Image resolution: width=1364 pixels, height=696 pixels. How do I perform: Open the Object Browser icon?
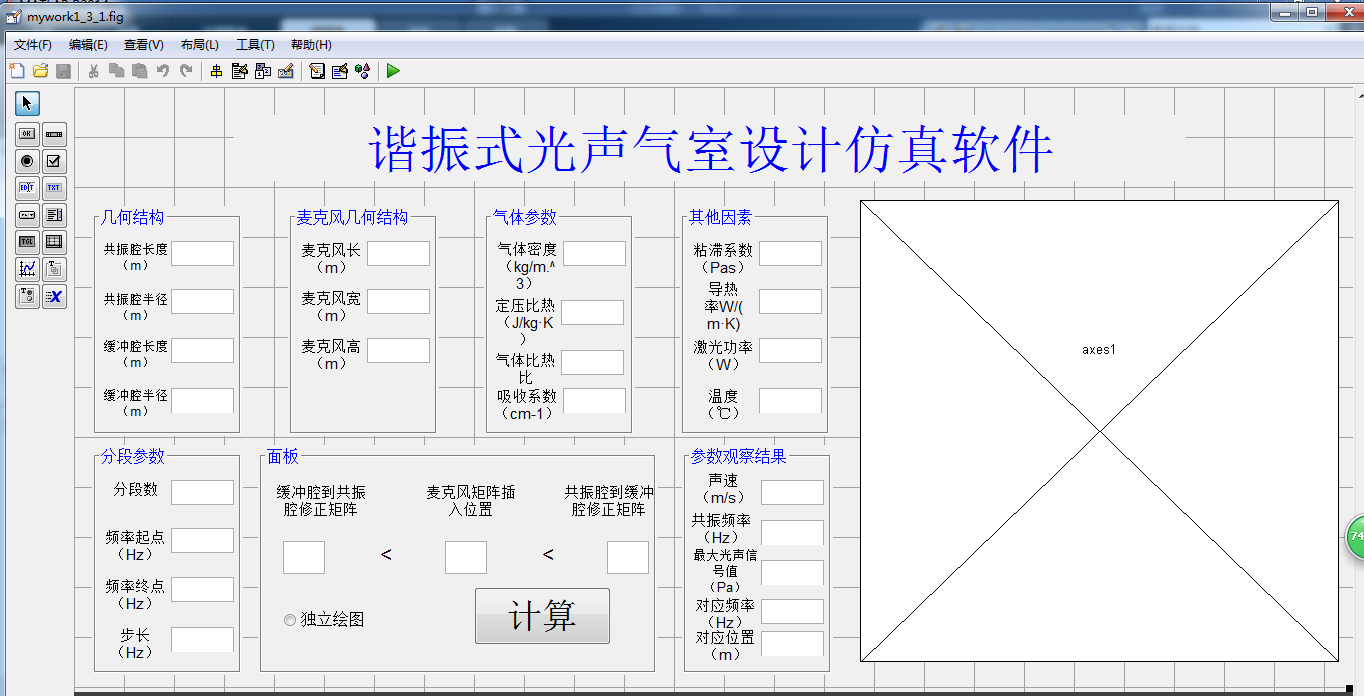coord(363,71)
